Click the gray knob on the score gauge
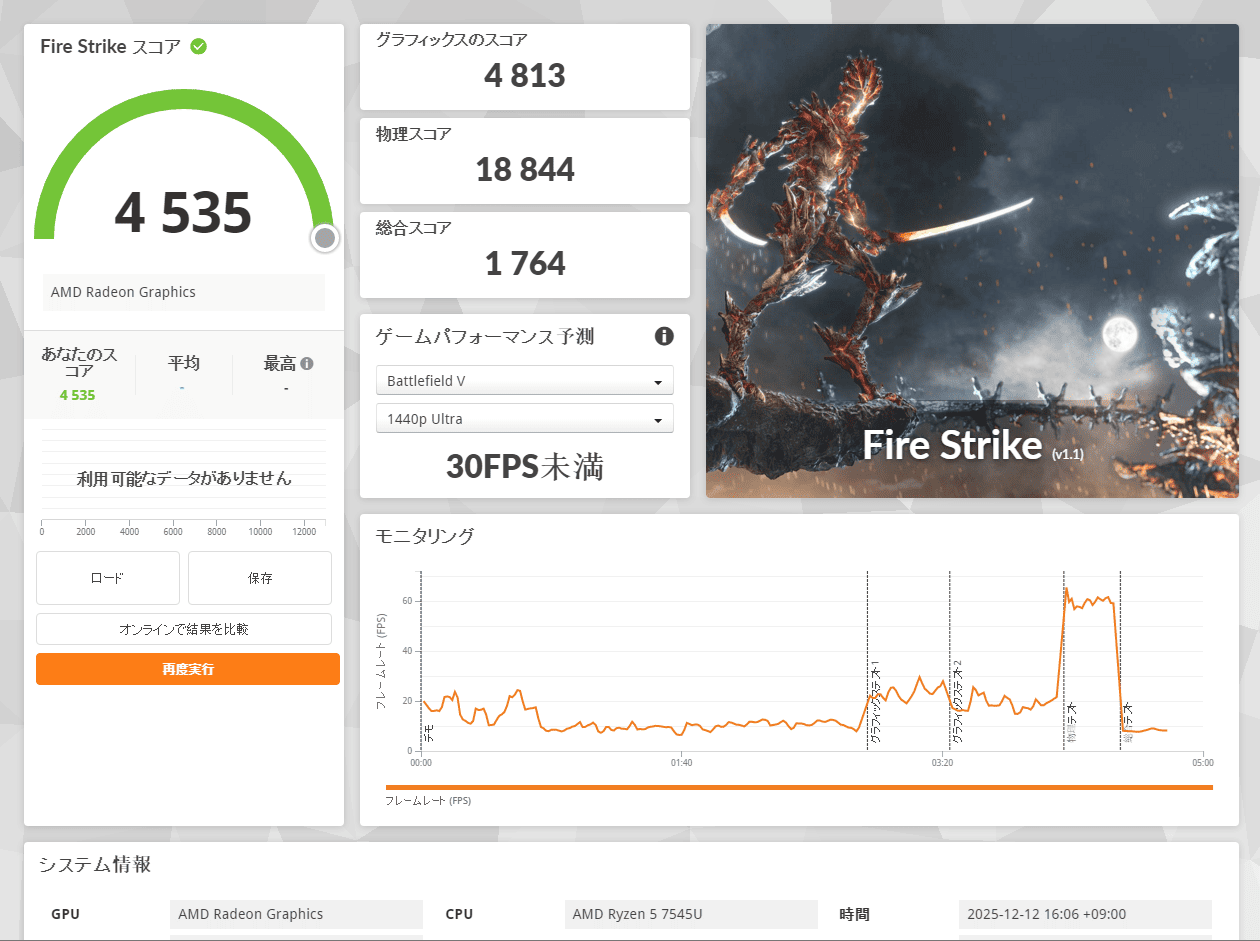Viewport: 1260px width, 941px height. [x=324, y=238]
